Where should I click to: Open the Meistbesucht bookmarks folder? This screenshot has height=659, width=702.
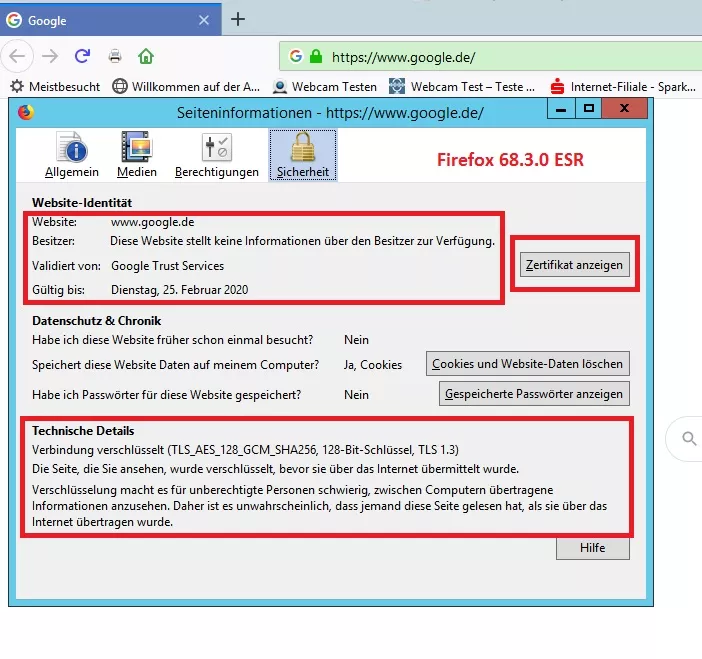click(x=56, y=86)
